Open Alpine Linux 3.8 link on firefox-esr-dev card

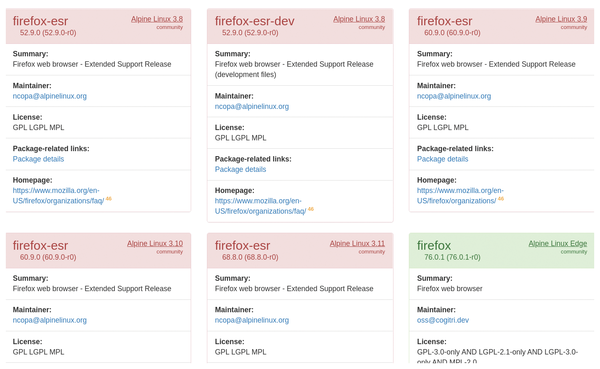click(359, 19)
